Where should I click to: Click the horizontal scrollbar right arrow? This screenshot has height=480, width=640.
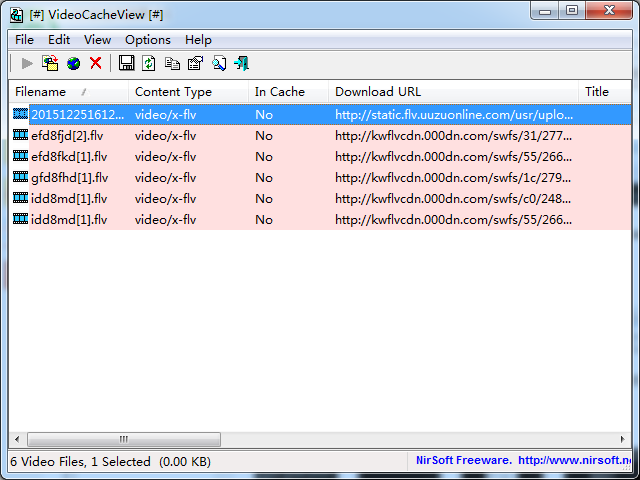coord(621,440)
